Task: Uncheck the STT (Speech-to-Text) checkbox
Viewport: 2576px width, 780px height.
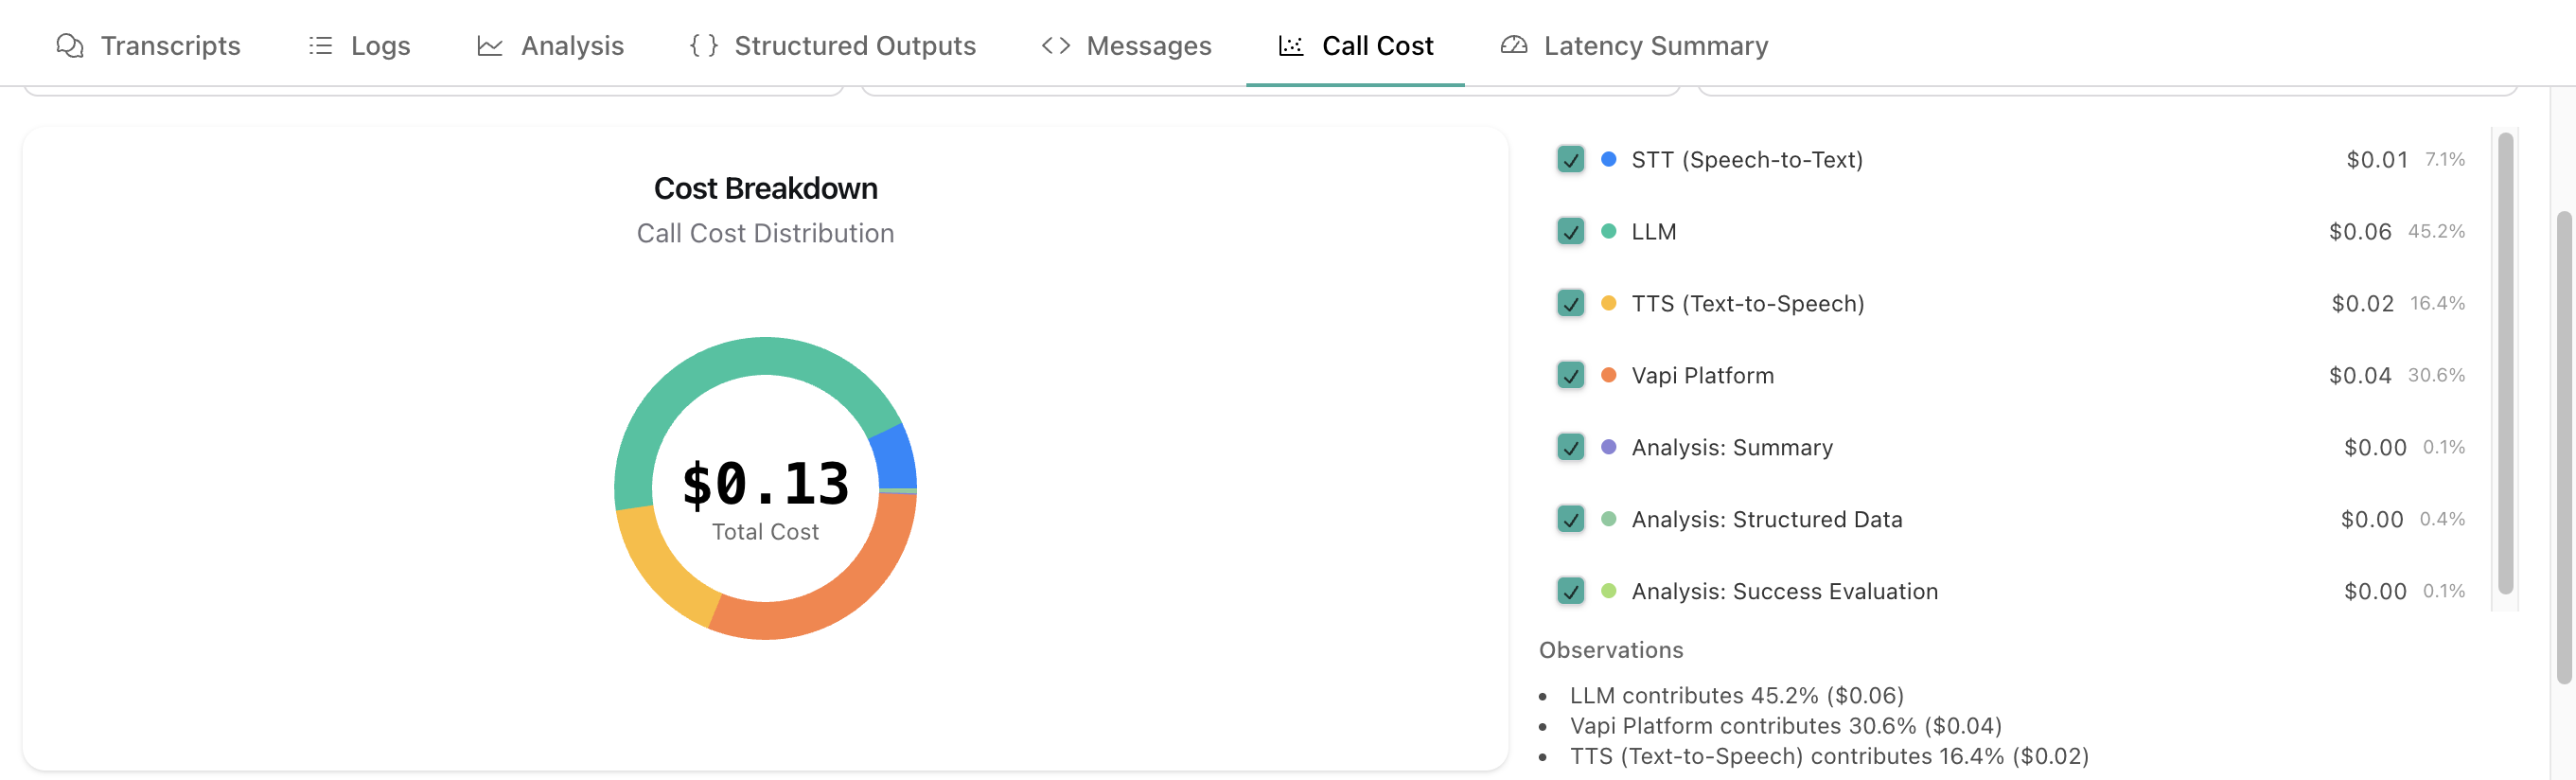Action: [1570, 160]
